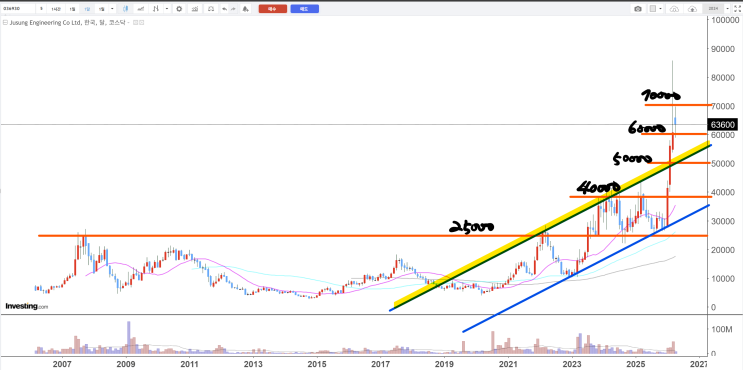Click the red buy button
This screenshot has width=743, height=370.
[x=272, y=9]
